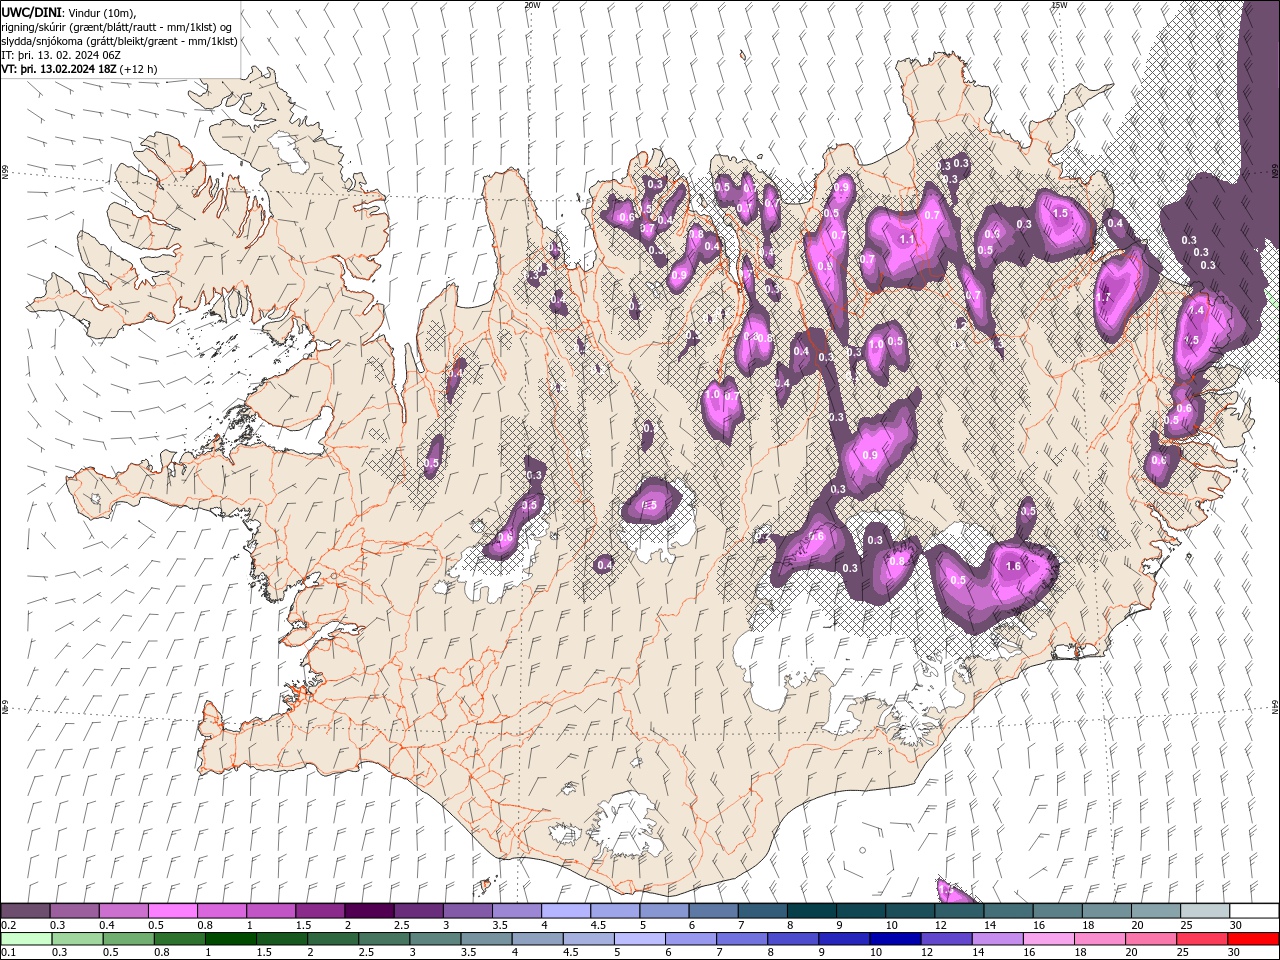The height and width of the screenshot is (960, 1280).
Task: Click the '1.1' snowfall value on the map
Action: click(x=907, y=240)
